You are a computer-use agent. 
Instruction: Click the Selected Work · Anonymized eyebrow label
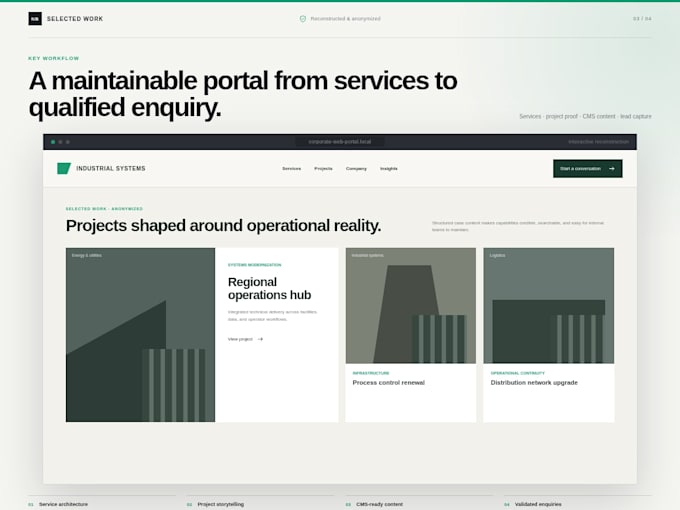click(104, 209)
